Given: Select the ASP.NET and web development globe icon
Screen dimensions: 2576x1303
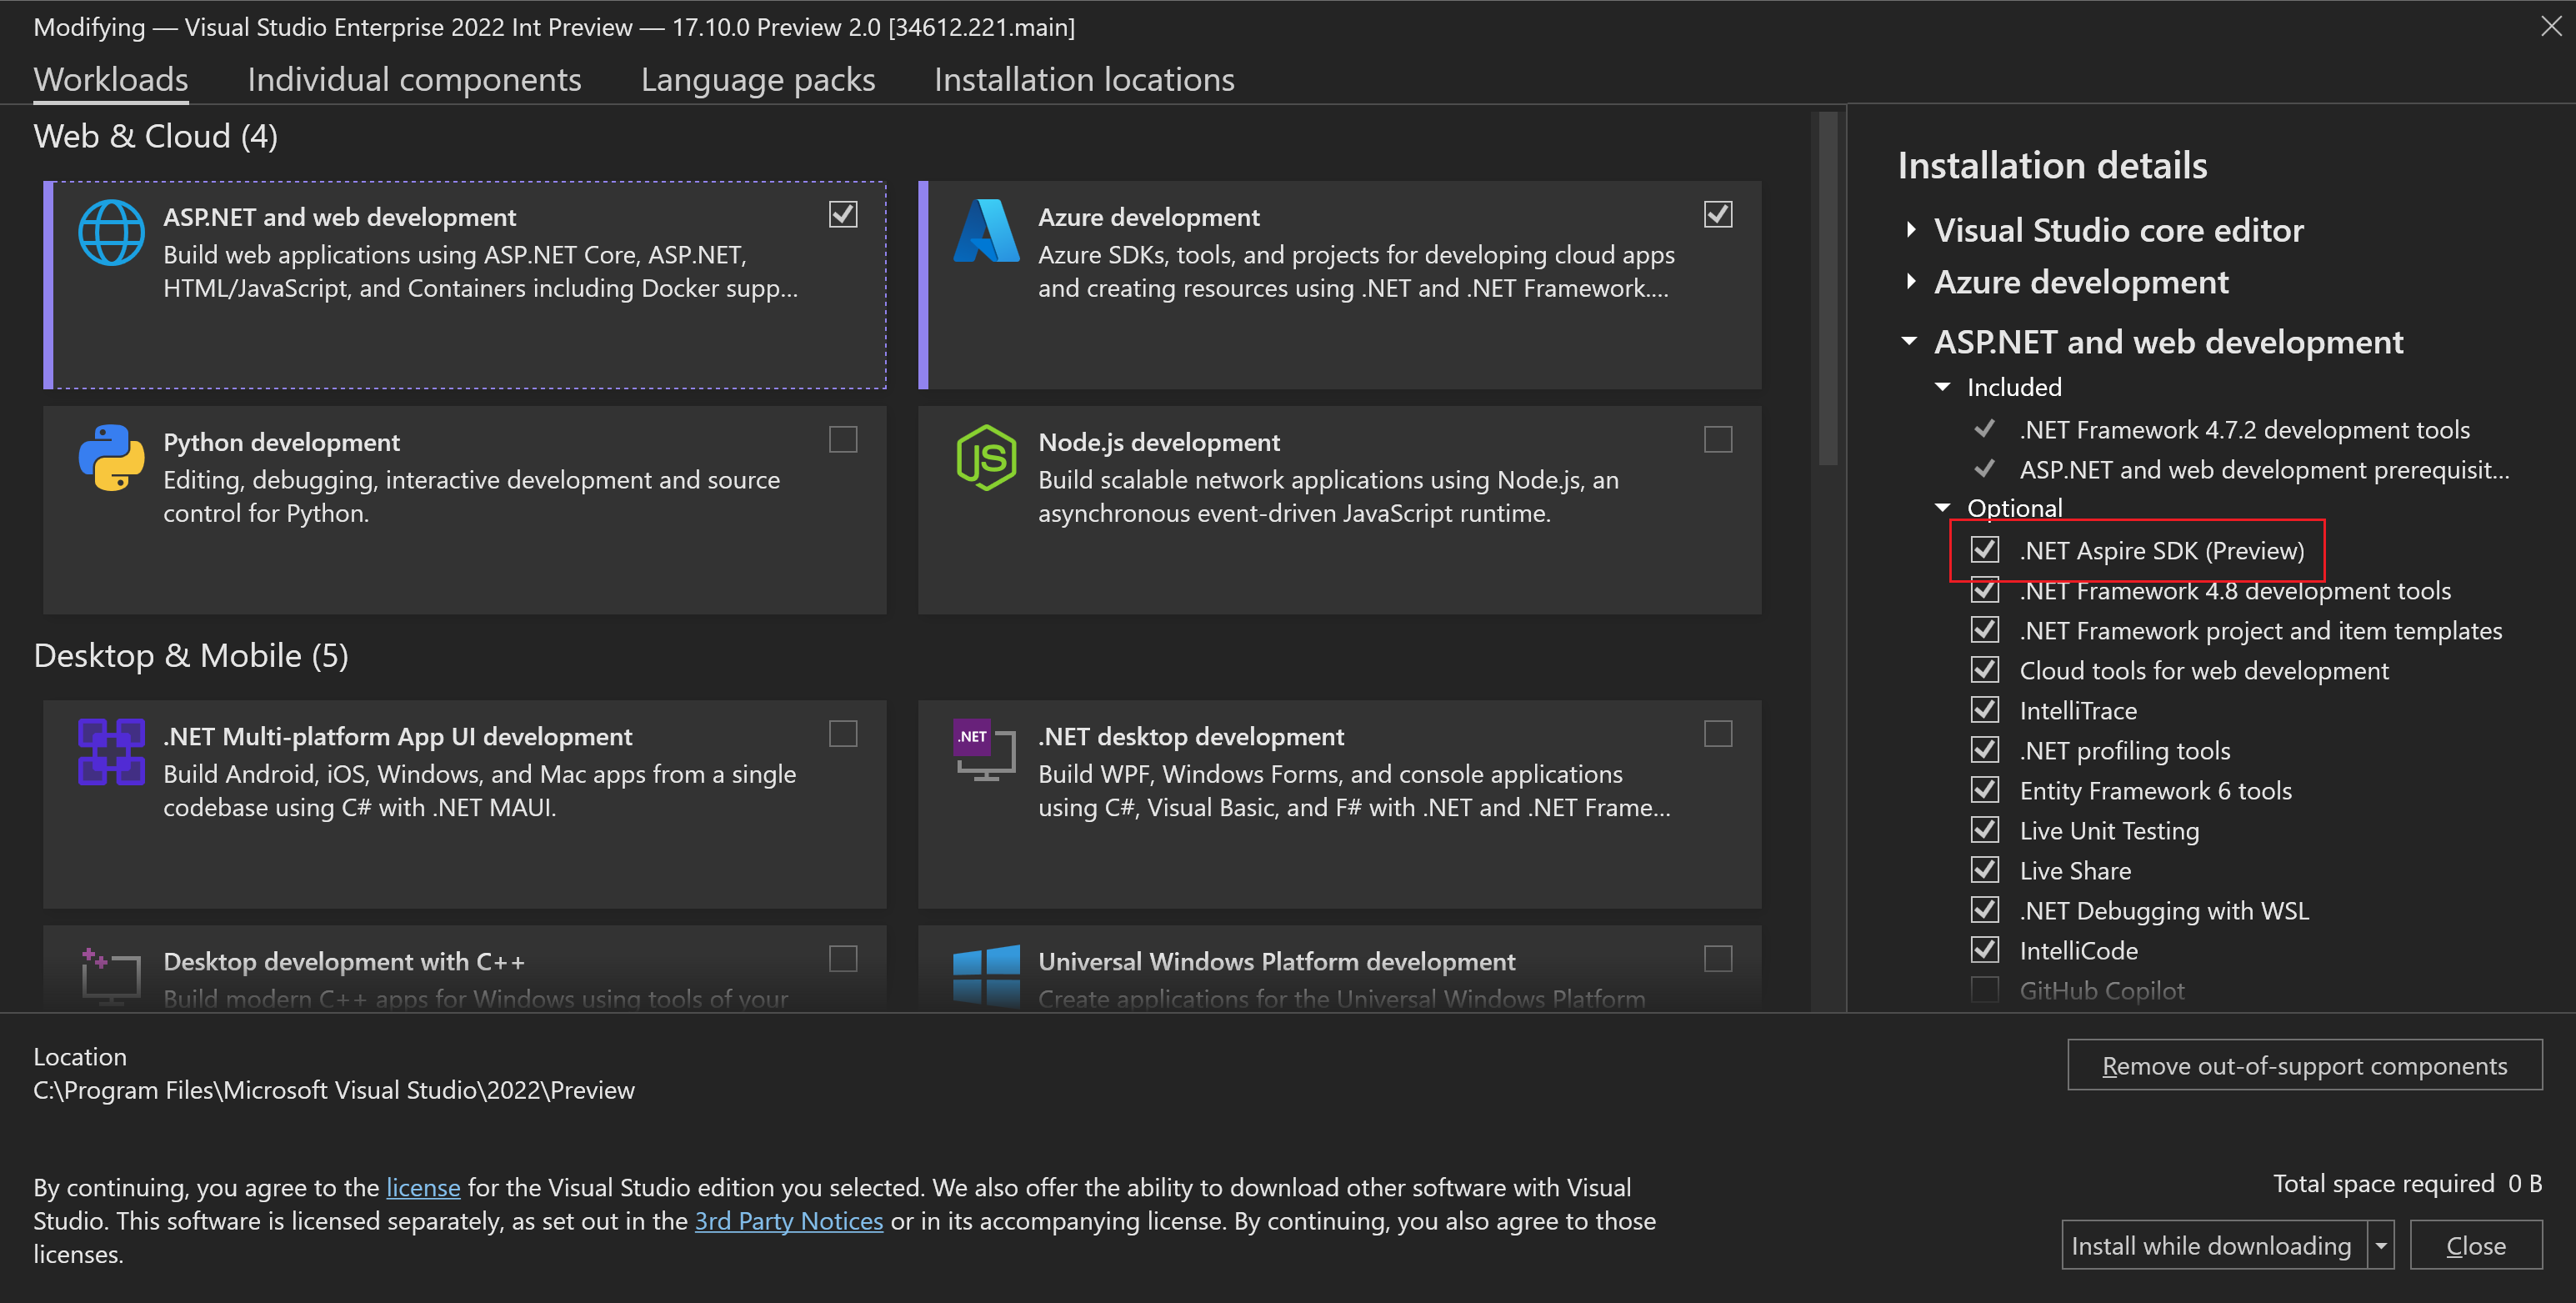Looking at the screenshot, I should (110, 231).
